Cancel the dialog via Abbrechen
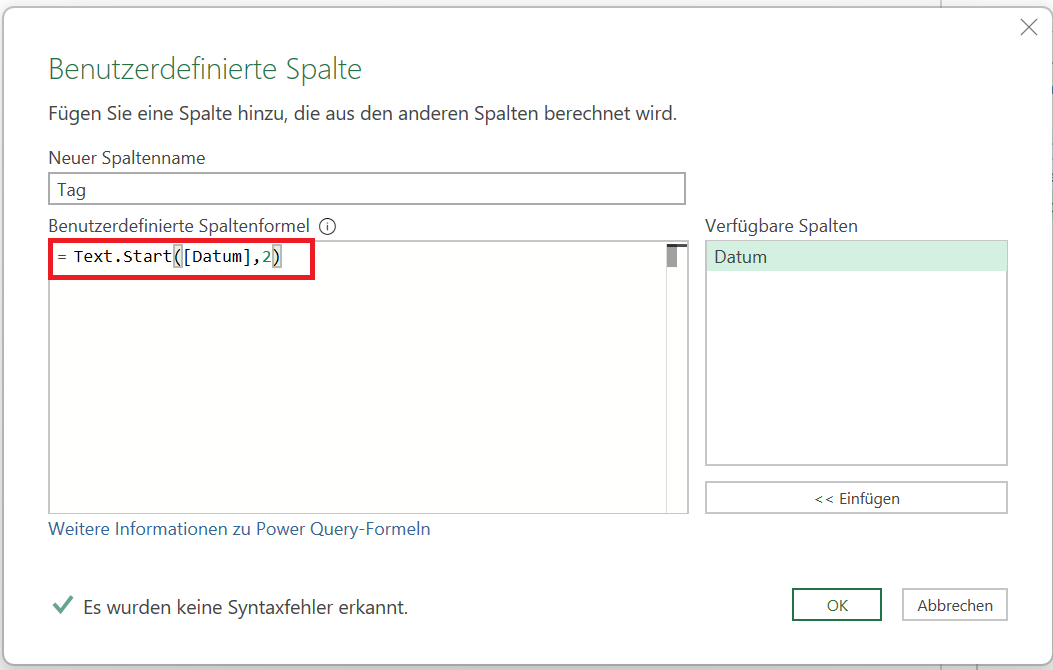 (954, 605)
